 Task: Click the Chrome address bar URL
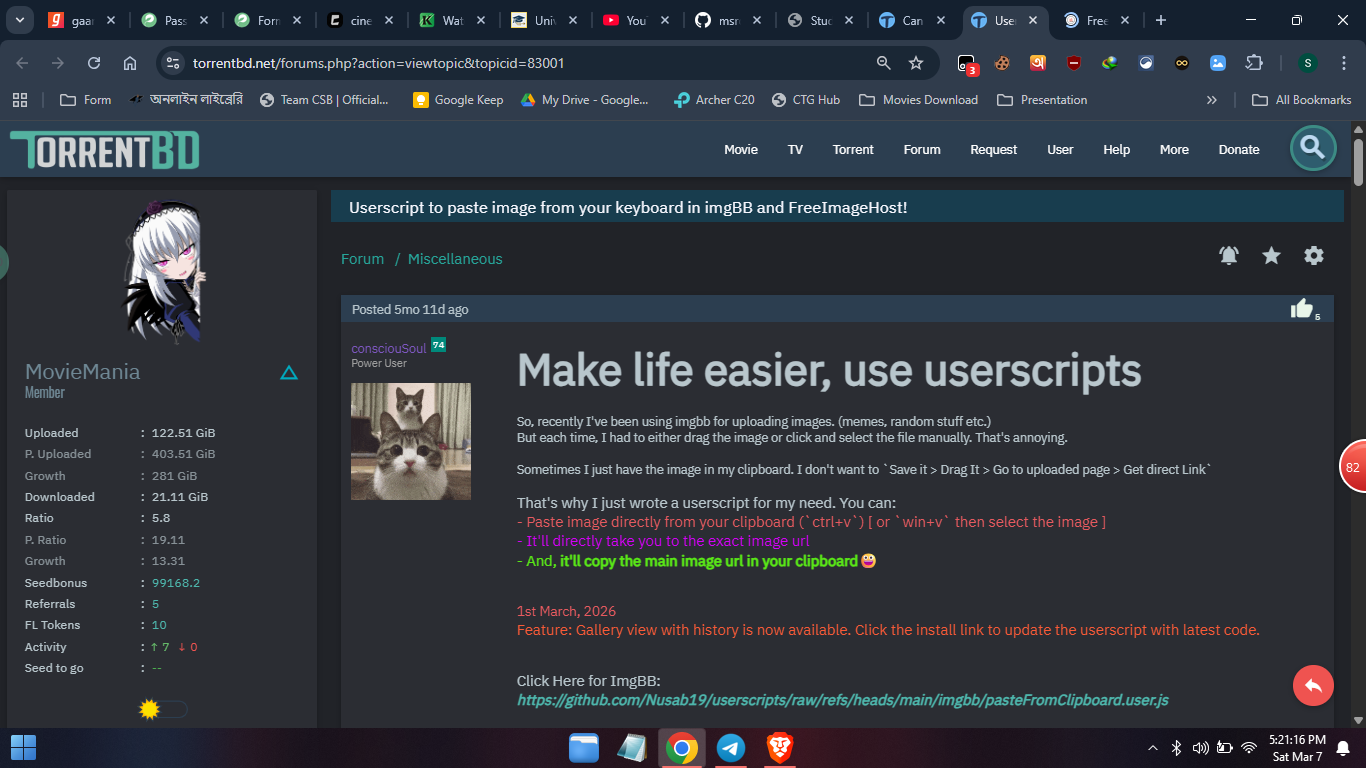tap(379, 63)
